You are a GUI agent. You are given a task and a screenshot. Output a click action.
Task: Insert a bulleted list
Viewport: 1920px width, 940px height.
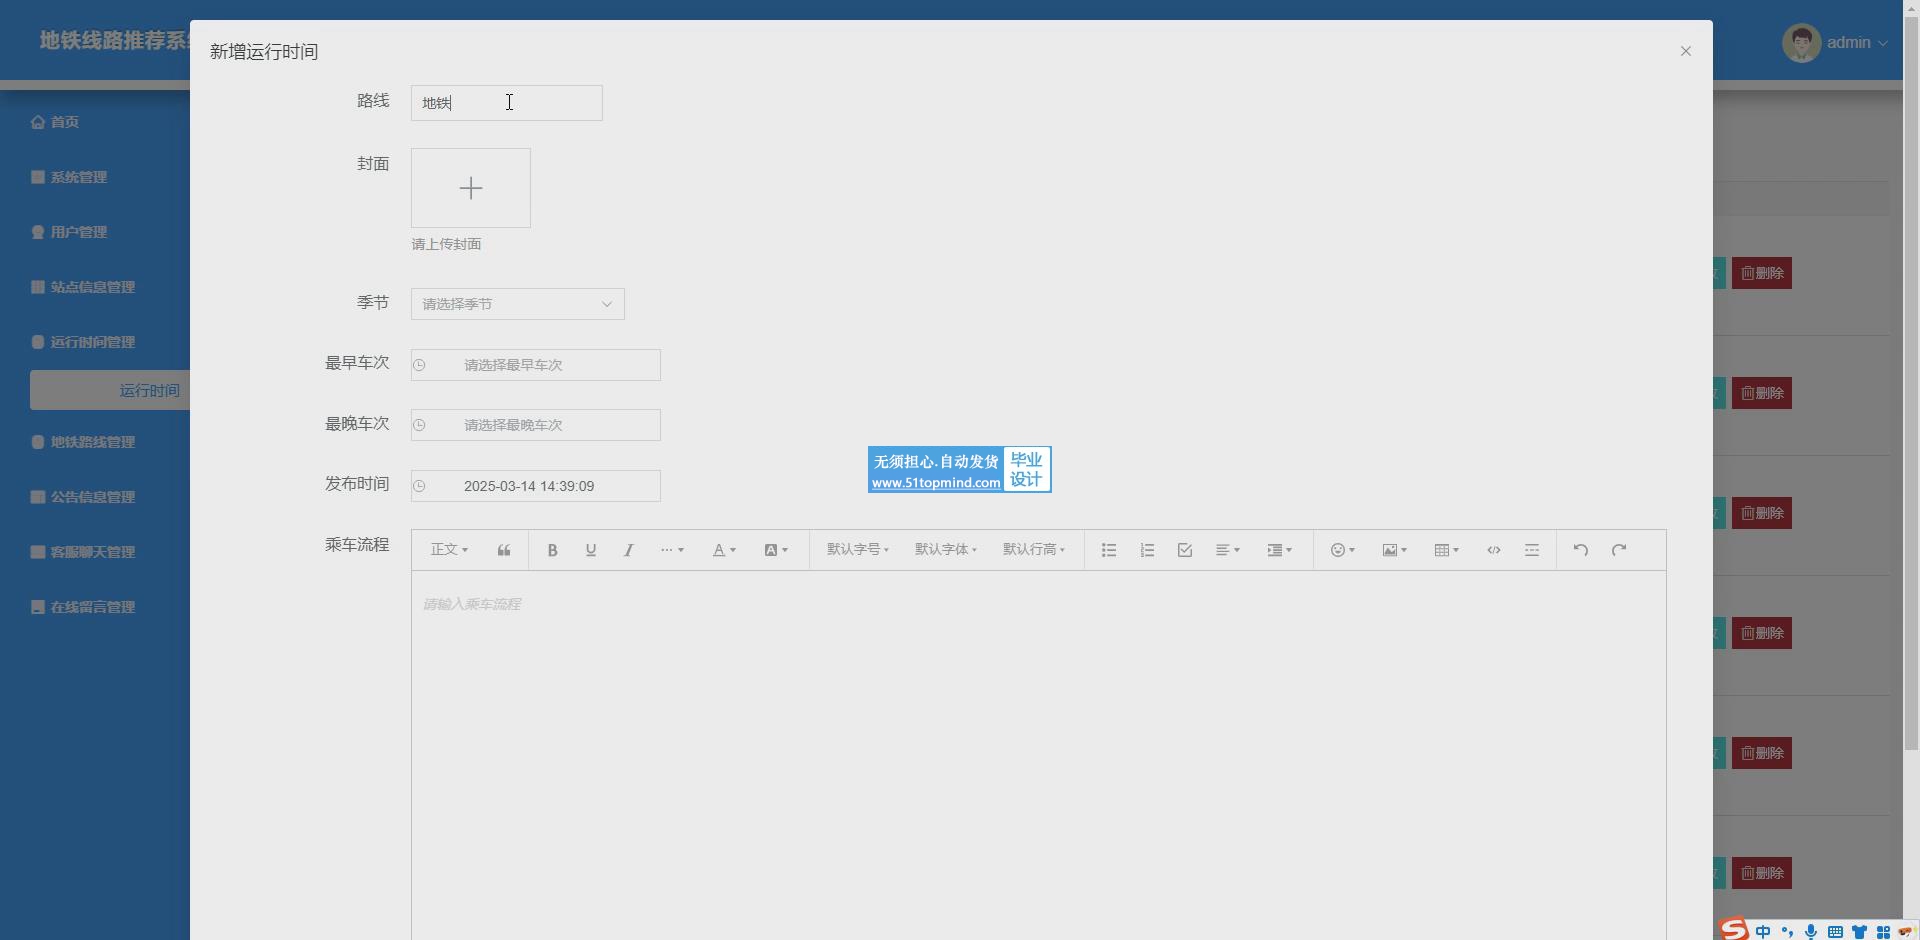[1109, 550]
